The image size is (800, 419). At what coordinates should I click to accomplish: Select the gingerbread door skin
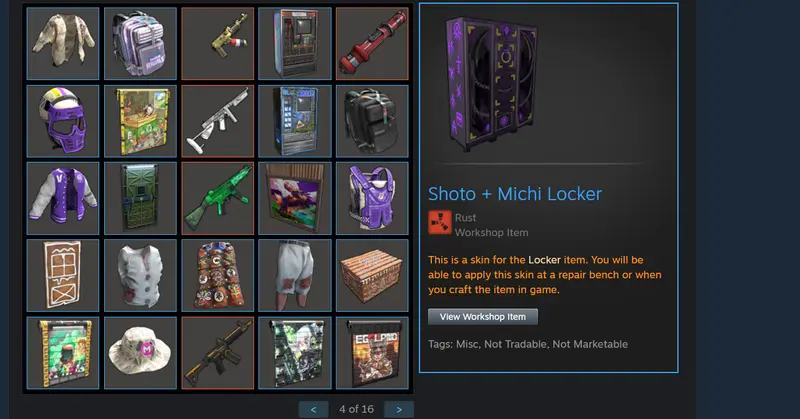click(x=63, y=276)
